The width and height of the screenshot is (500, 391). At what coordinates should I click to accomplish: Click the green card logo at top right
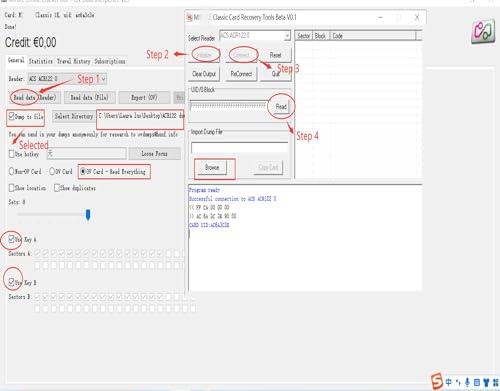tap(483, 31)
